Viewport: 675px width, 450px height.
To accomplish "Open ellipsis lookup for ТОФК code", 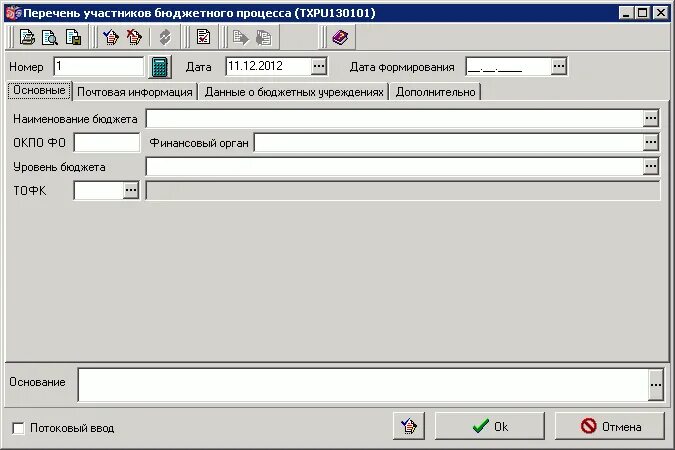I will (131, 190).
